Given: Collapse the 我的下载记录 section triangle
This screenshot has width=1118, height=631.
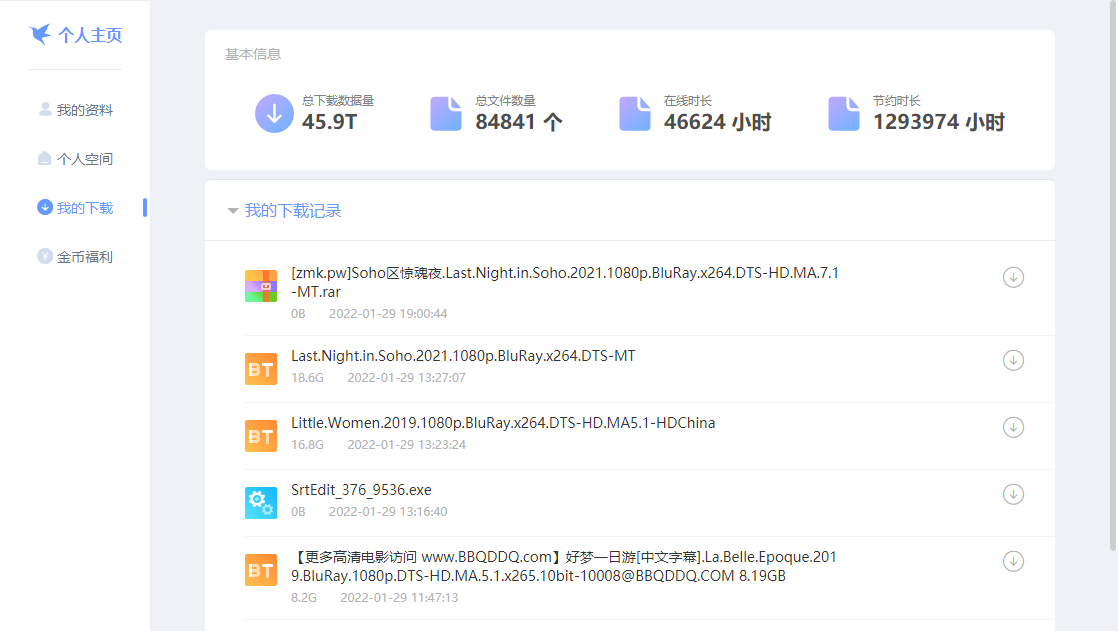Looking at the screenshot, I should point(233,211).
